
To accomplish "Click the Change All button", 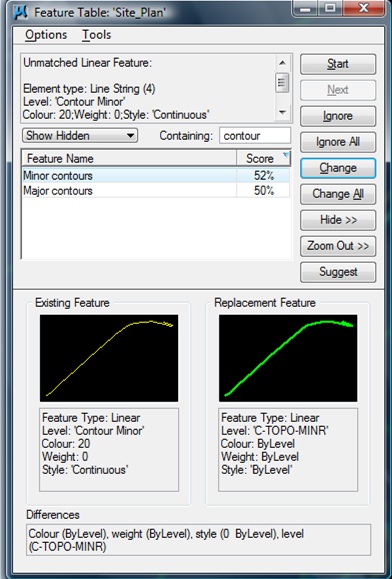I will pyautogui.click(x=338, y=194).
